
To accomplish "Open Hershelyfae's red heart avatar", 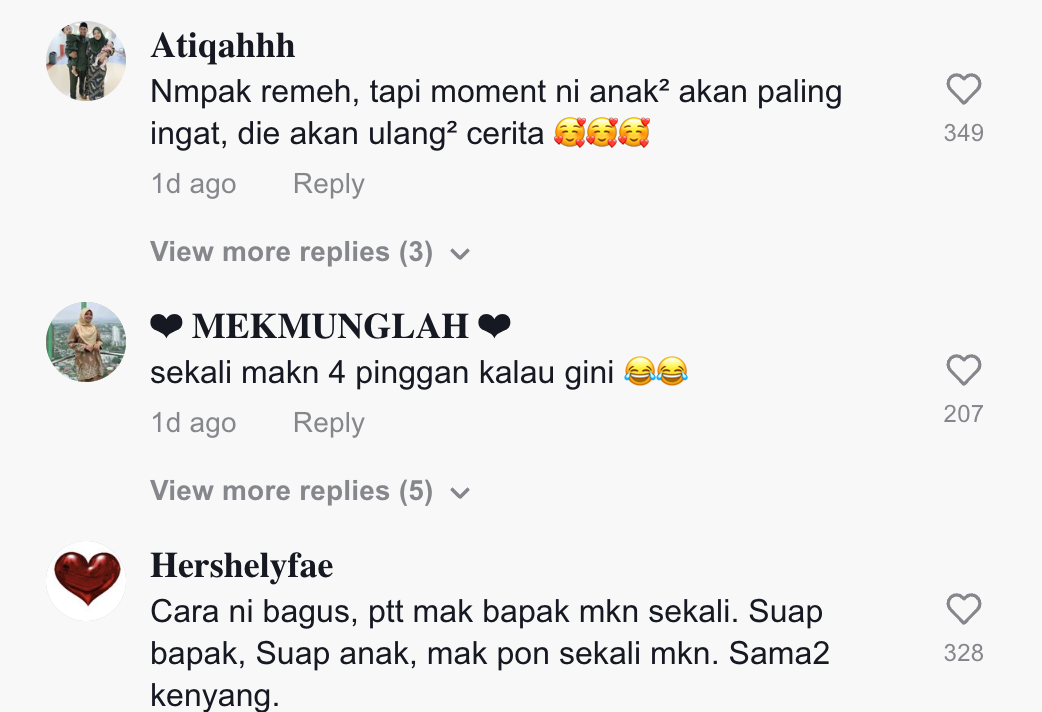I will (86, 581).
